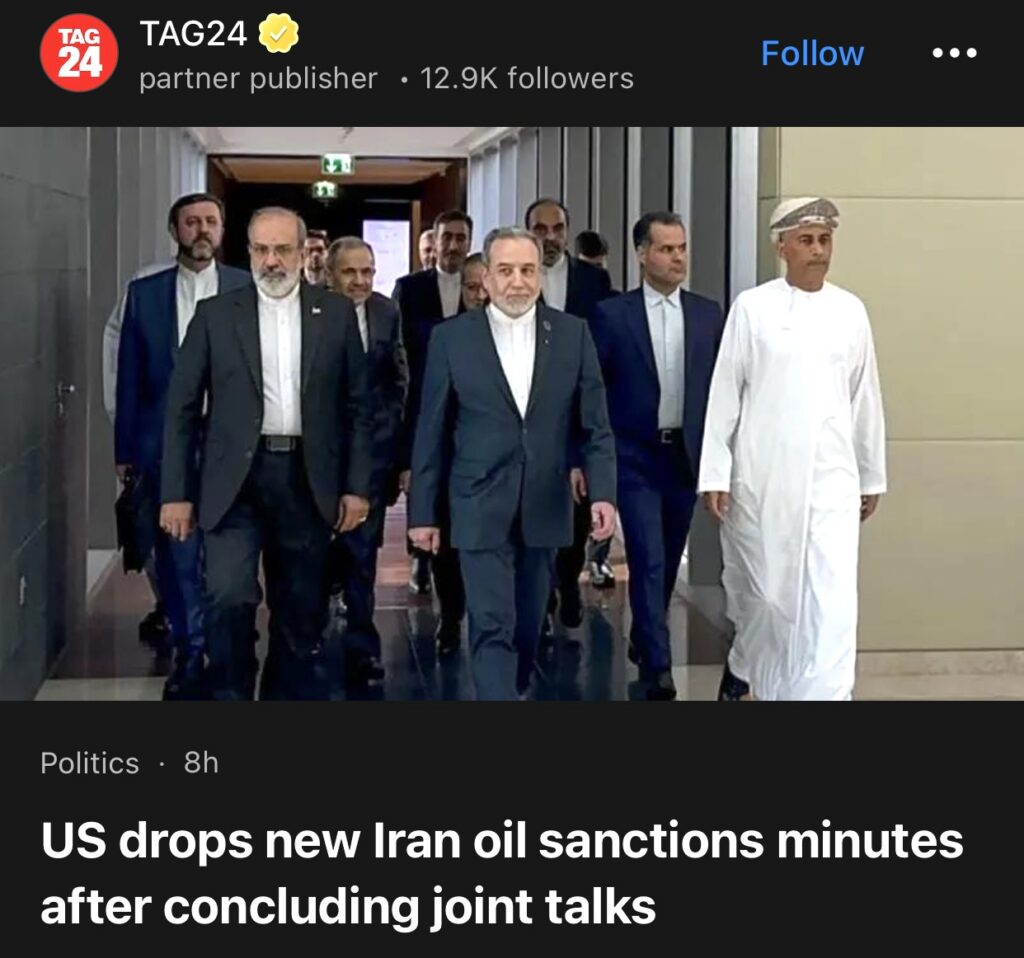Select the partner publisher label

click(259, 78)
